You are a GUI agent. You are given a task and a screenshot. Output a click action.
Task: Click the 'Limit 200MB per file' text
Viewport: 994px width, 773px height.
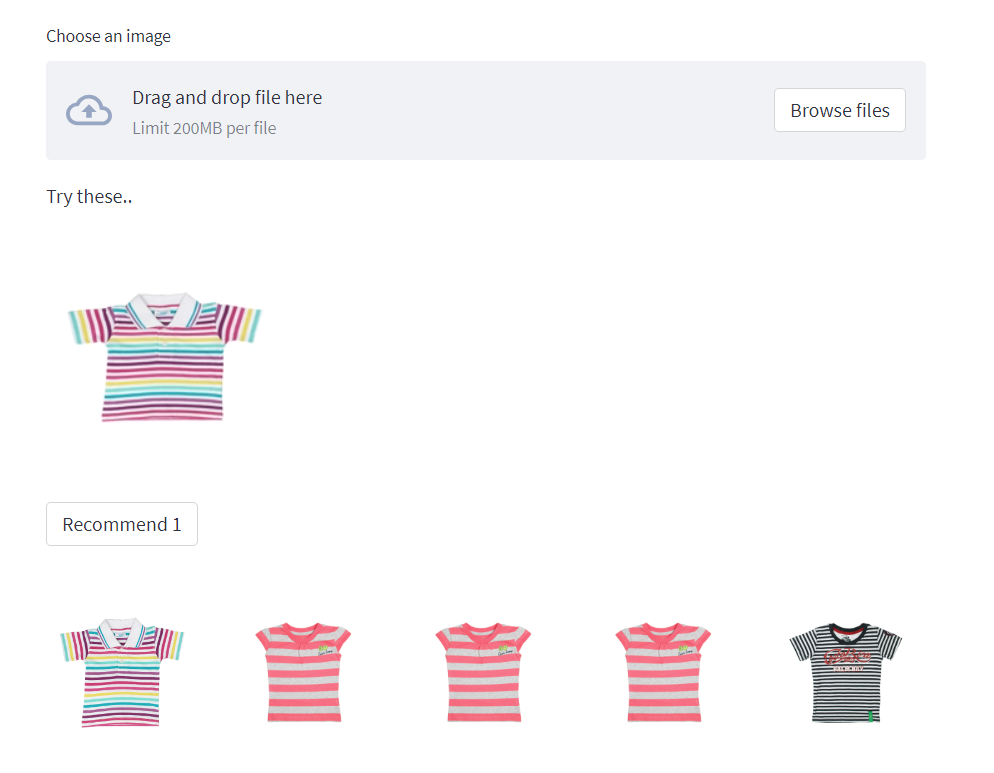coord(204,128)
